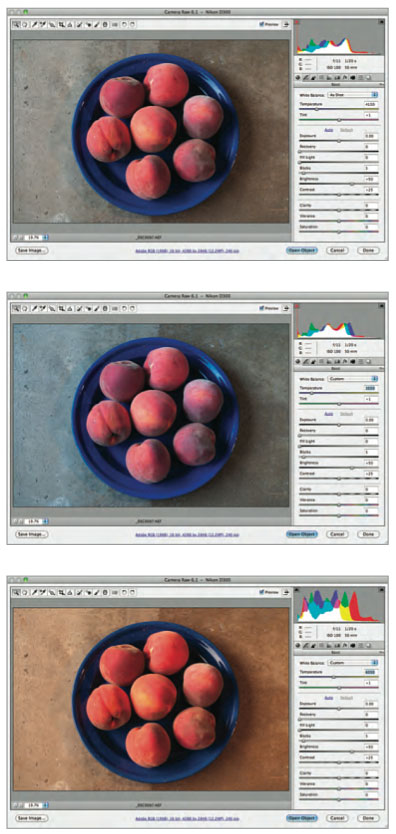
Task: Rotate image counterclockwise in the warm-tinted window
Action: pyautogui.click(x=123, y=593)
